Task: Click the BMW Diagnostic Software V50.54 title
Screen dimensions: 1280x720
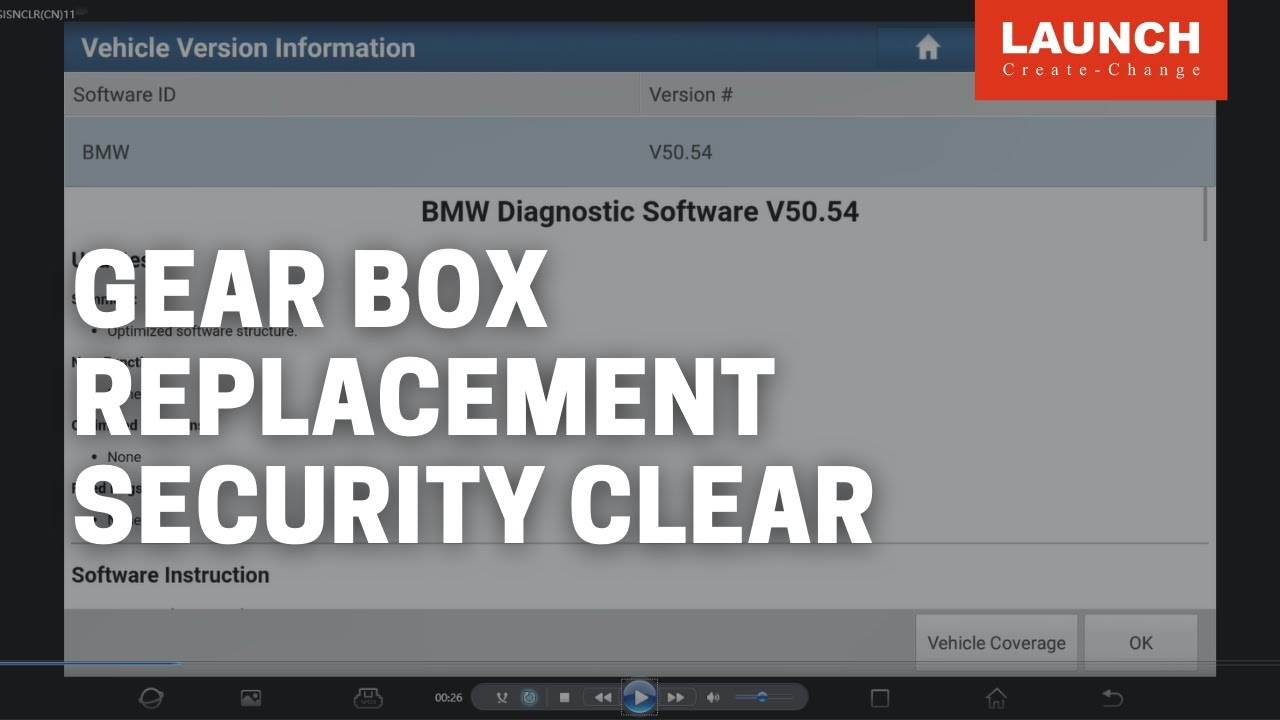Action: click(640, 212)
